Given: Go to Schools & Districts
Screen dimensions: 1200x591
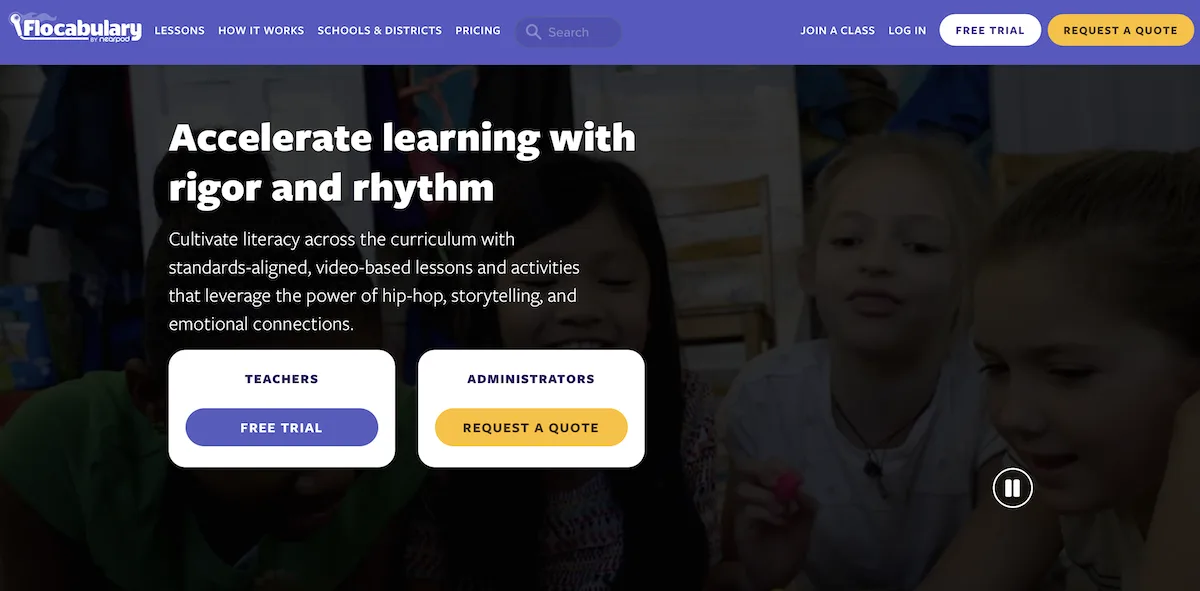Looking at the screenshot, I should (x=379, y=31).
